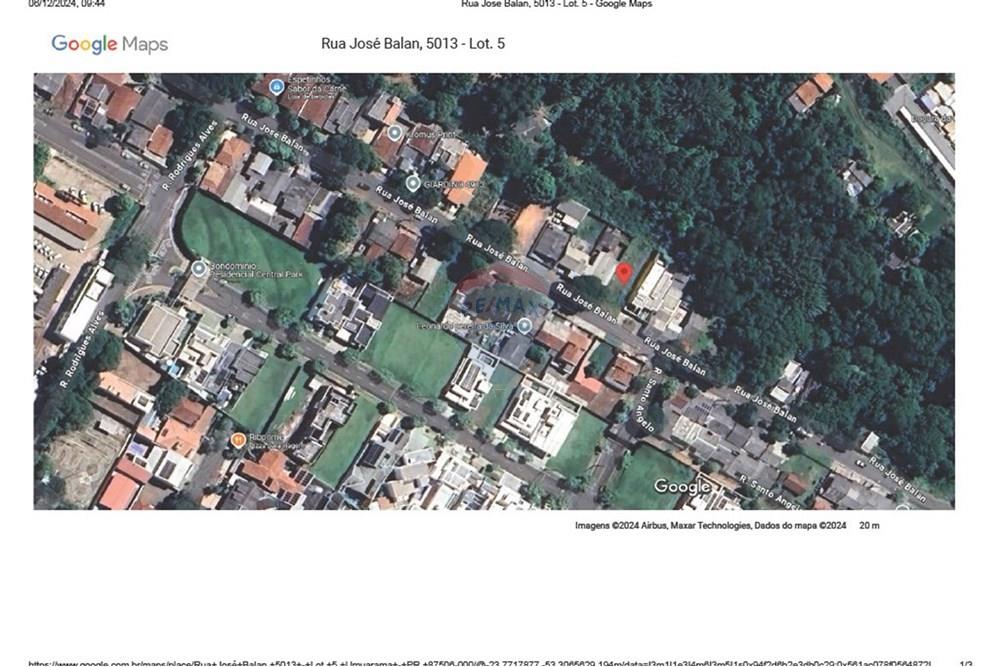Select the title Rua José Balan, 5013

pos(410,44)
